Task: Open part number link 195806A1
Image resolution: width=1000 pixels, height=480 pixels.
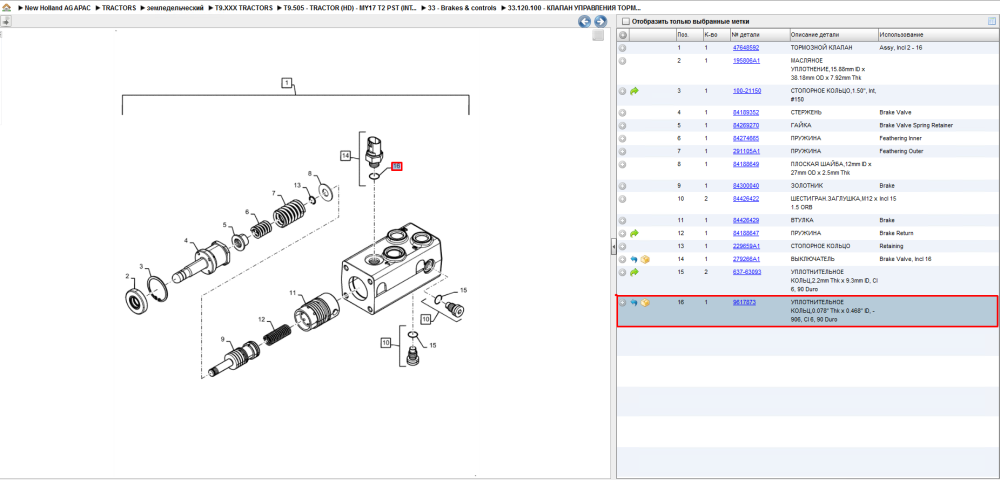Action: click(746, 61)
